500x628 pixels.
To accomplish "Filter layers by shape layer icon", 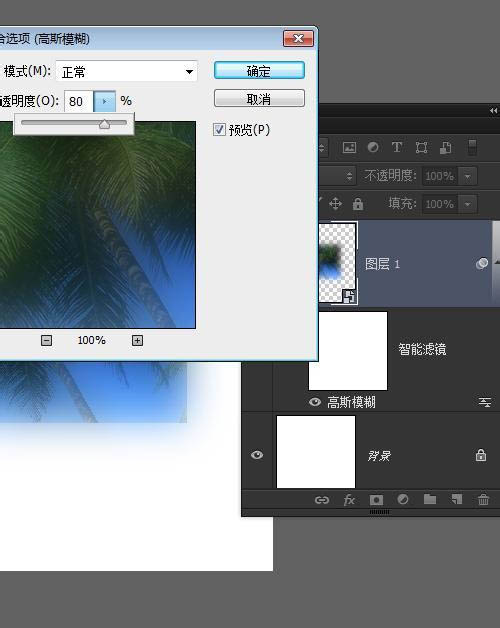I will [x=421, y=147].
